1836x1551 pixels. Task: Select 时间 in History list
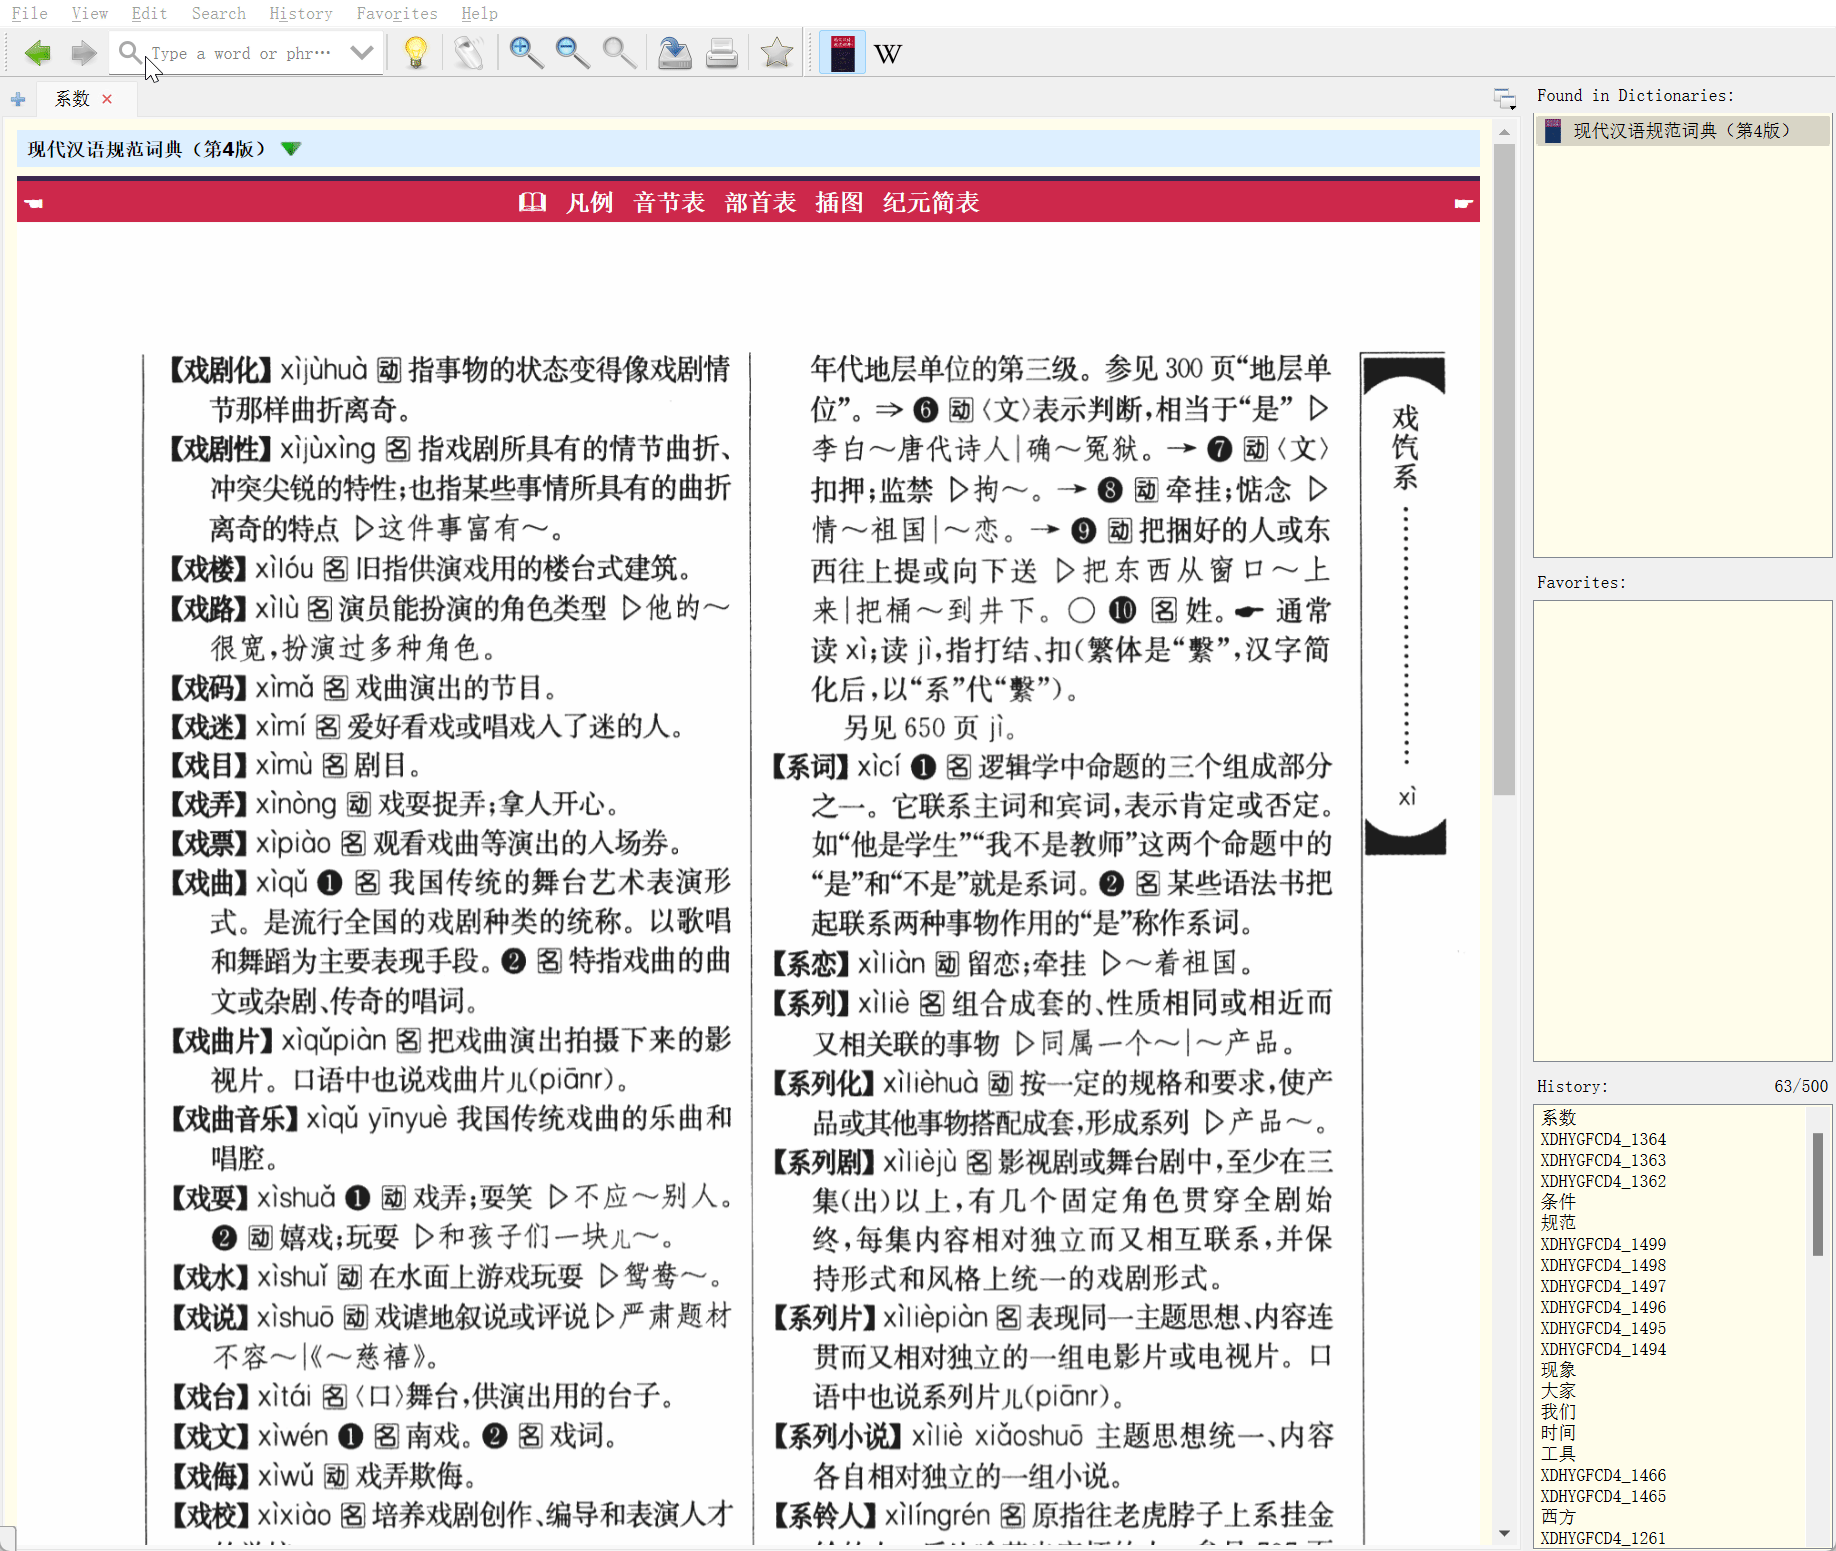point(1558,1433)
